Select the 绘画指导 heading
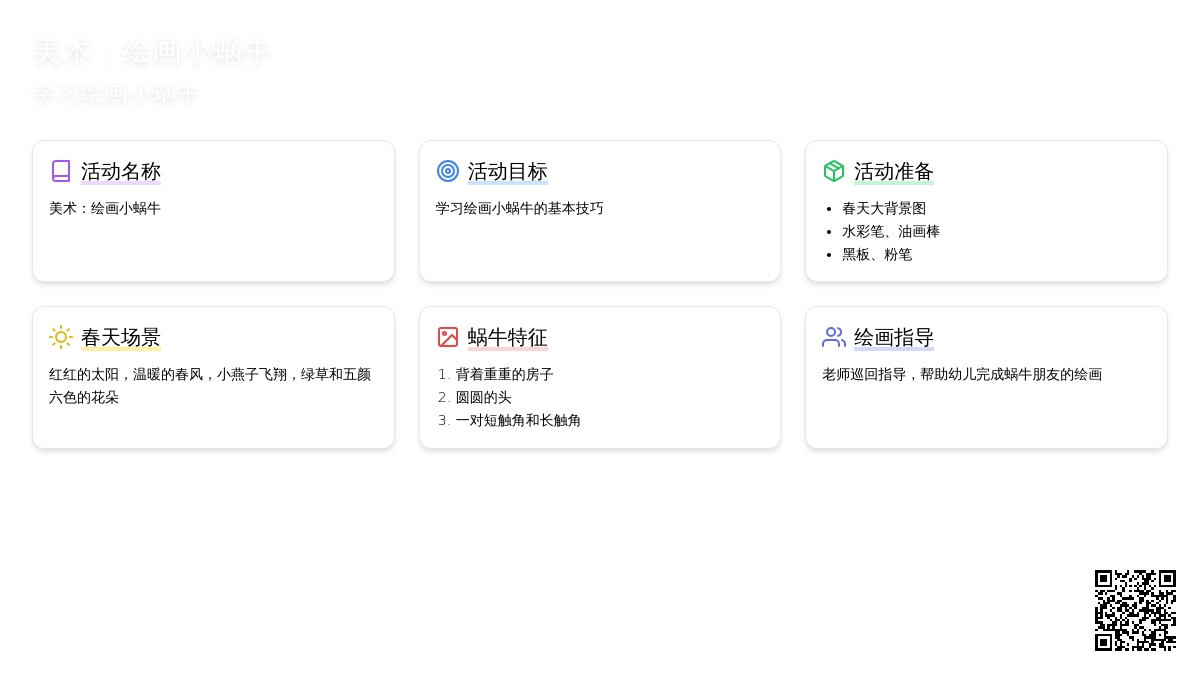Viewport: 1200px width, 675px height. tap(894, 337)
